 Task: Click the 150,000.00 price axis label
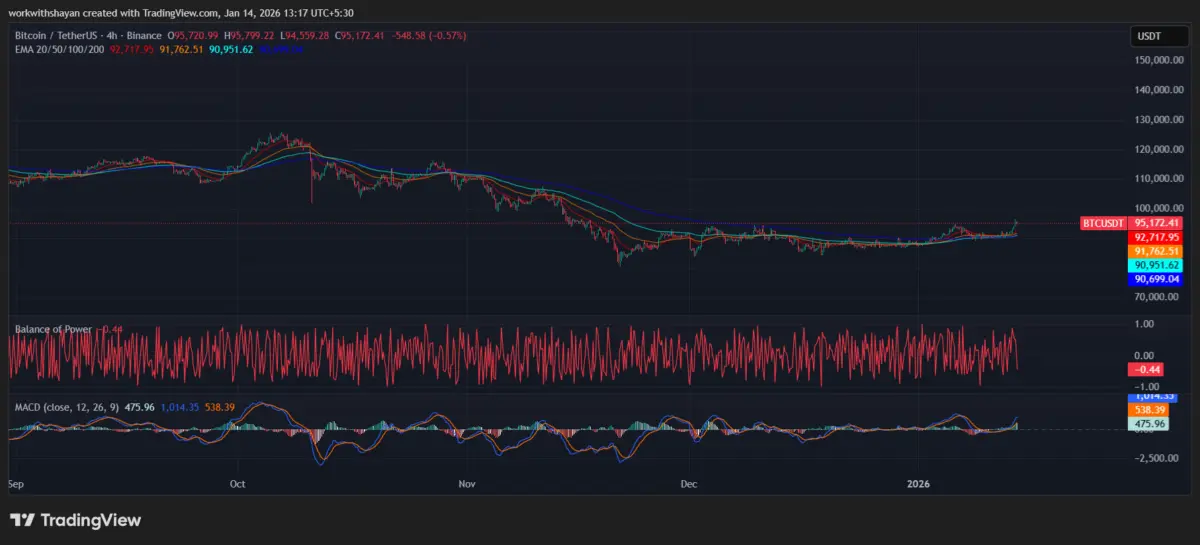[x=1158, y=59]
